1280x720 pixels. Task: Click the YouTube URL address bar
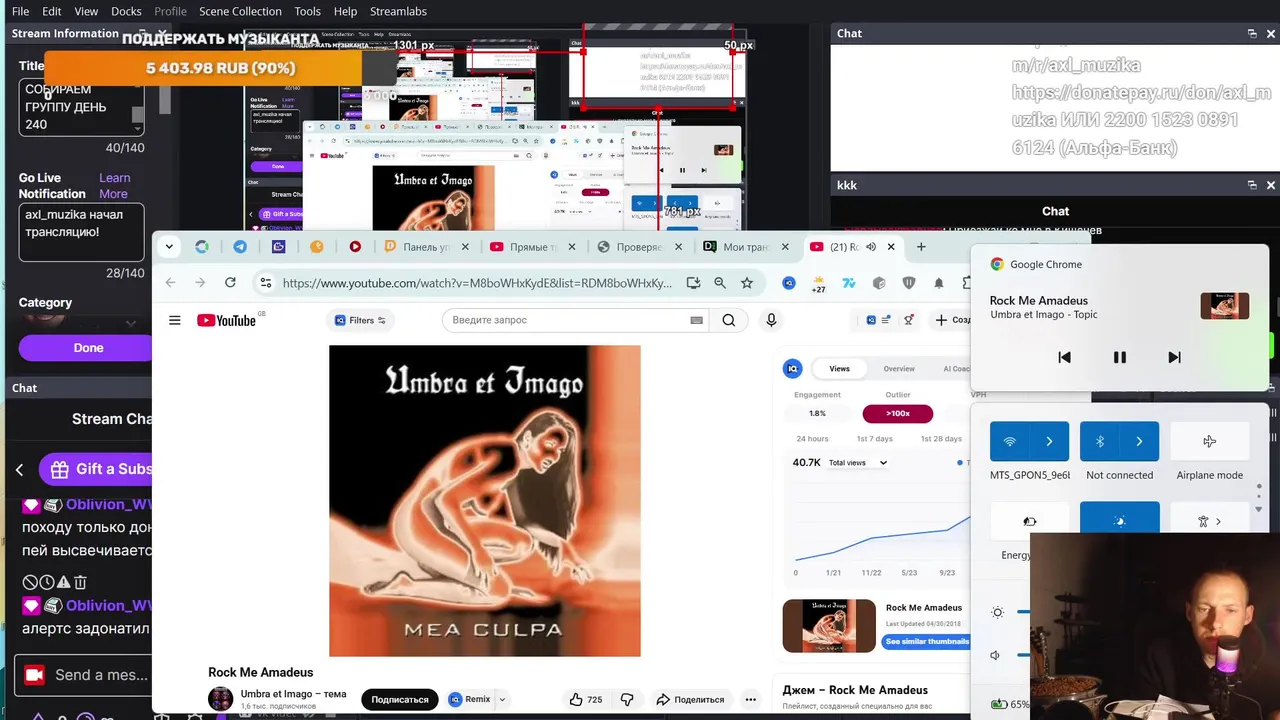pyautogui.click(x=477, y=283)
